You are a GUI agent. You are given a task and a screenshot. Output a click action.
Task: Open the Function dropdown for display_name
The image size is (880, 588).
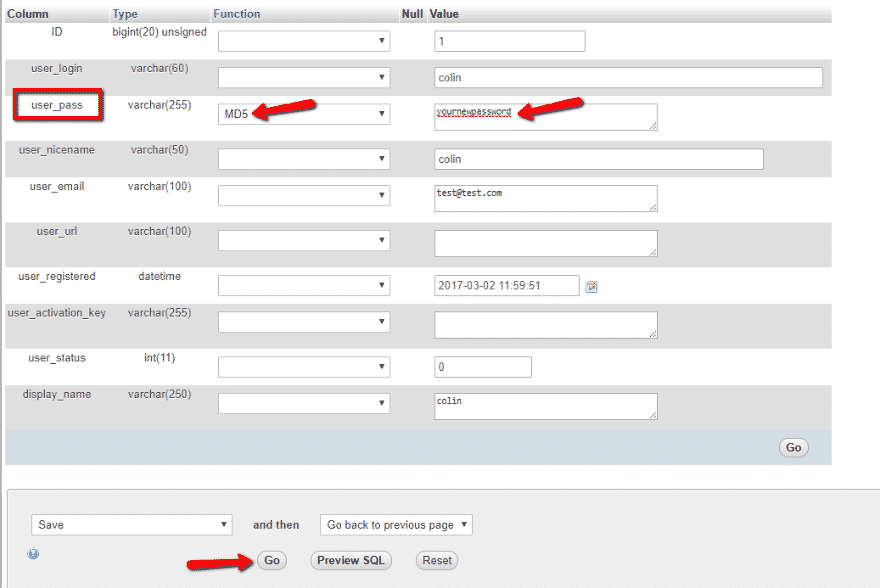point(302,405)
